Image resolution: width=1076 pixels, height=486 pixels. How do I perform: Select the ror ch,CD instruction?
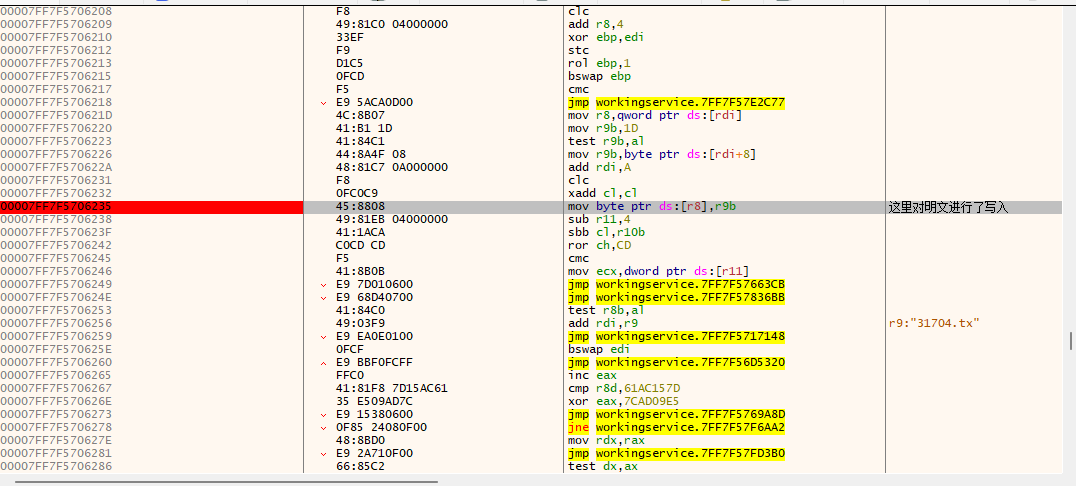(600, 246)
